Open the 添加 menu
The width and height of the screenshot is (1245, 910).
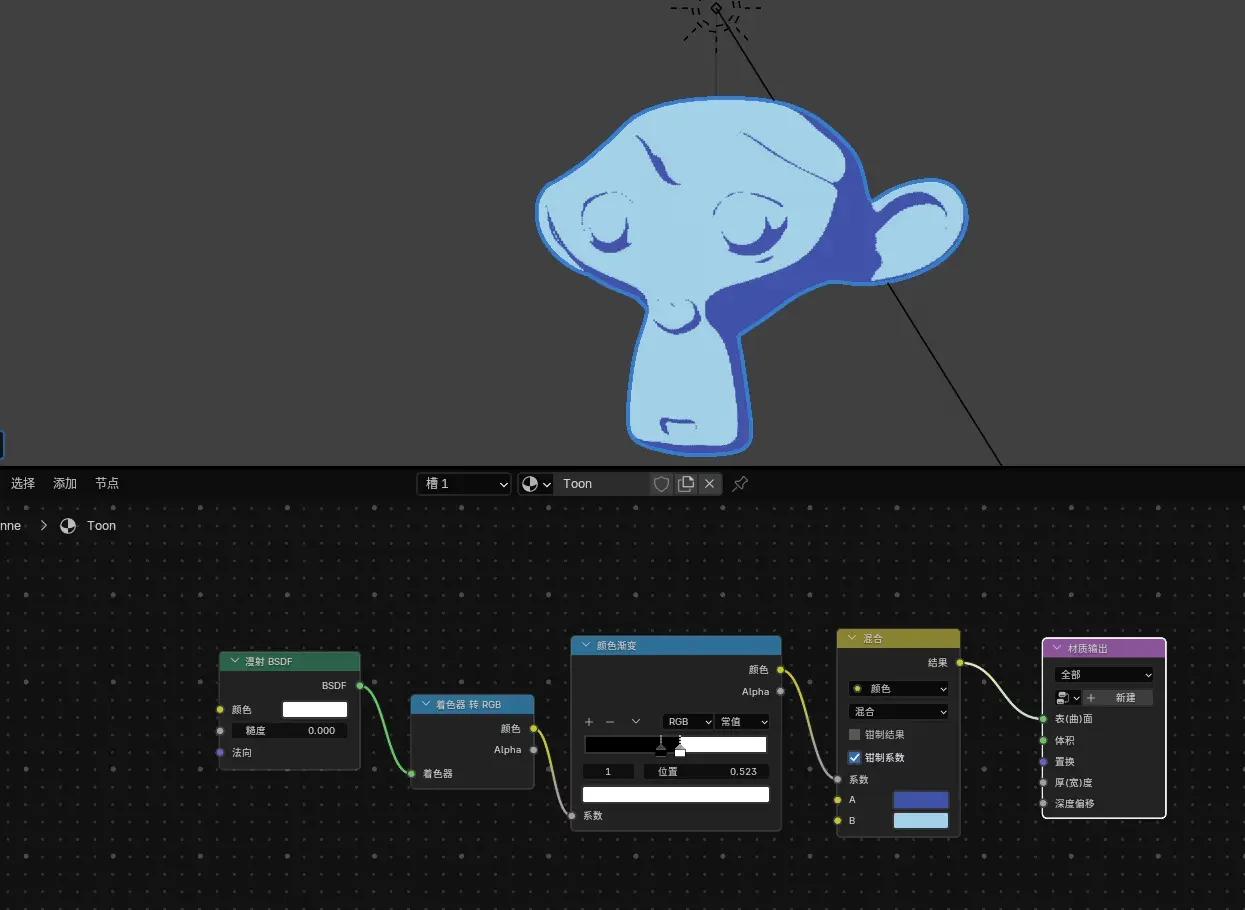click(65, 484)
